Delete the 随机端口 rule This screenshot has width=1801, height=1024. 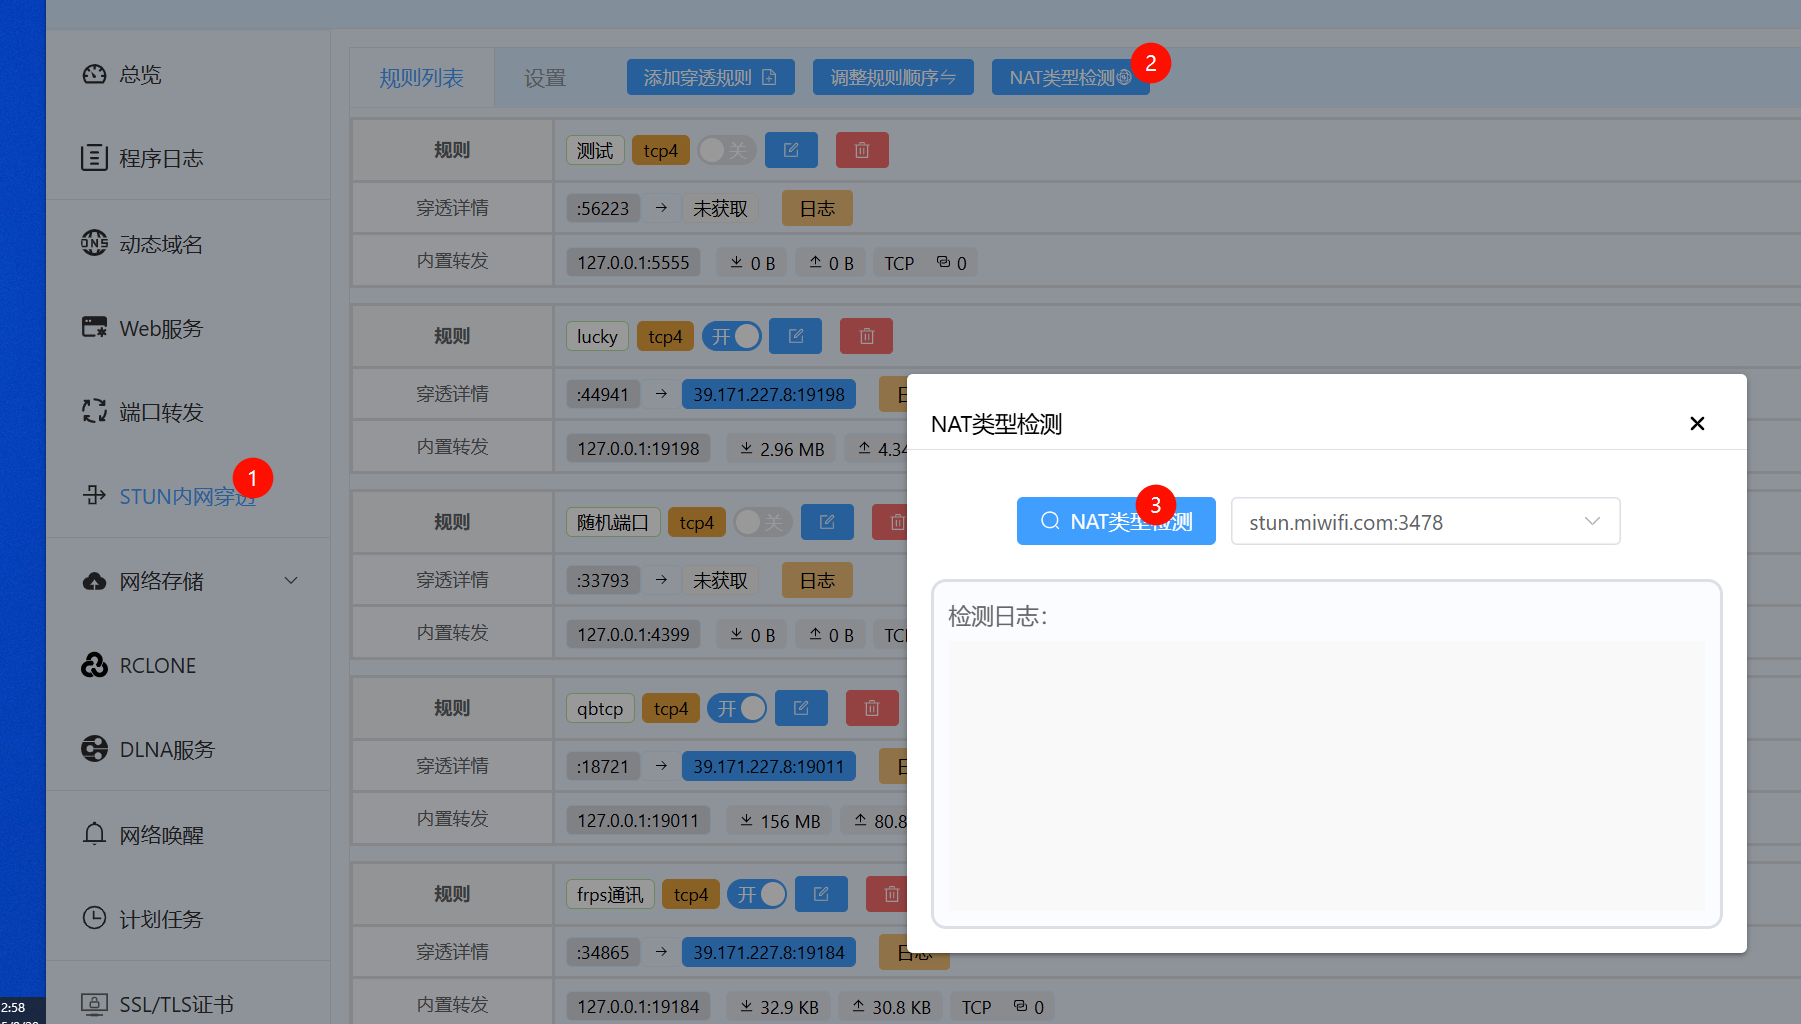click(x=890, y=522)
